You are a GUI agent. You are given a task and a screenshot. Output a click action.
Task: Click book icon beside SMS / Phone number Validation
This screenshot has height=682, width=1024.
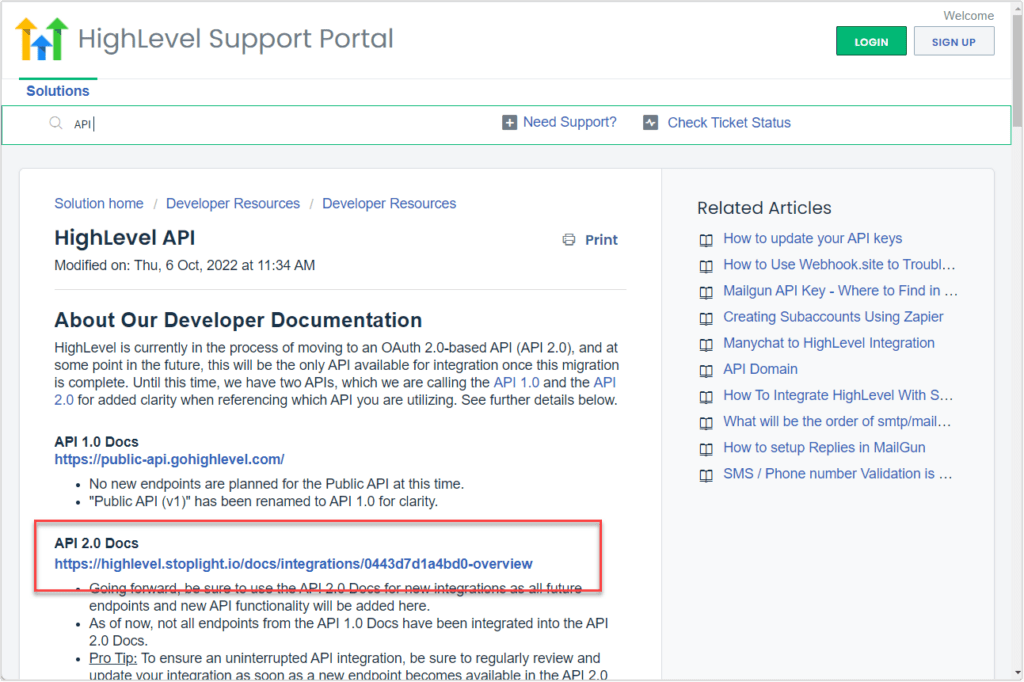point(706,475)
